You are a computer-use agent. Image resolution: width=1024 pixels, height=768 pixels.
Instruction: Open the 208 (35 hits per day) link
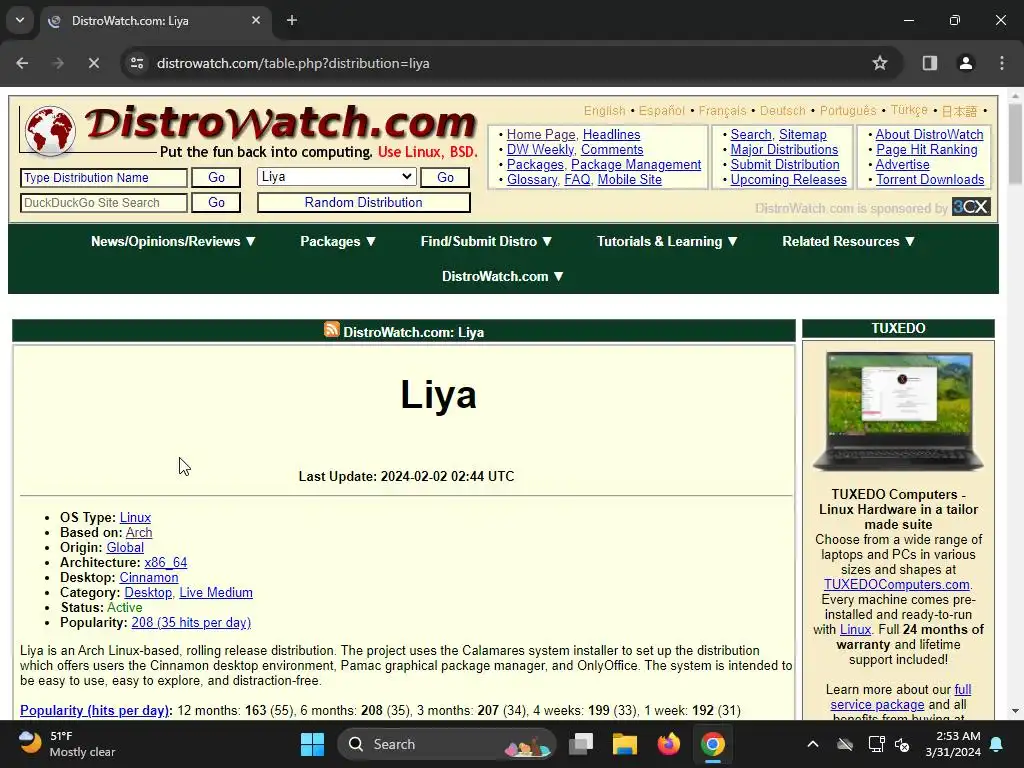tap(191, 622)
